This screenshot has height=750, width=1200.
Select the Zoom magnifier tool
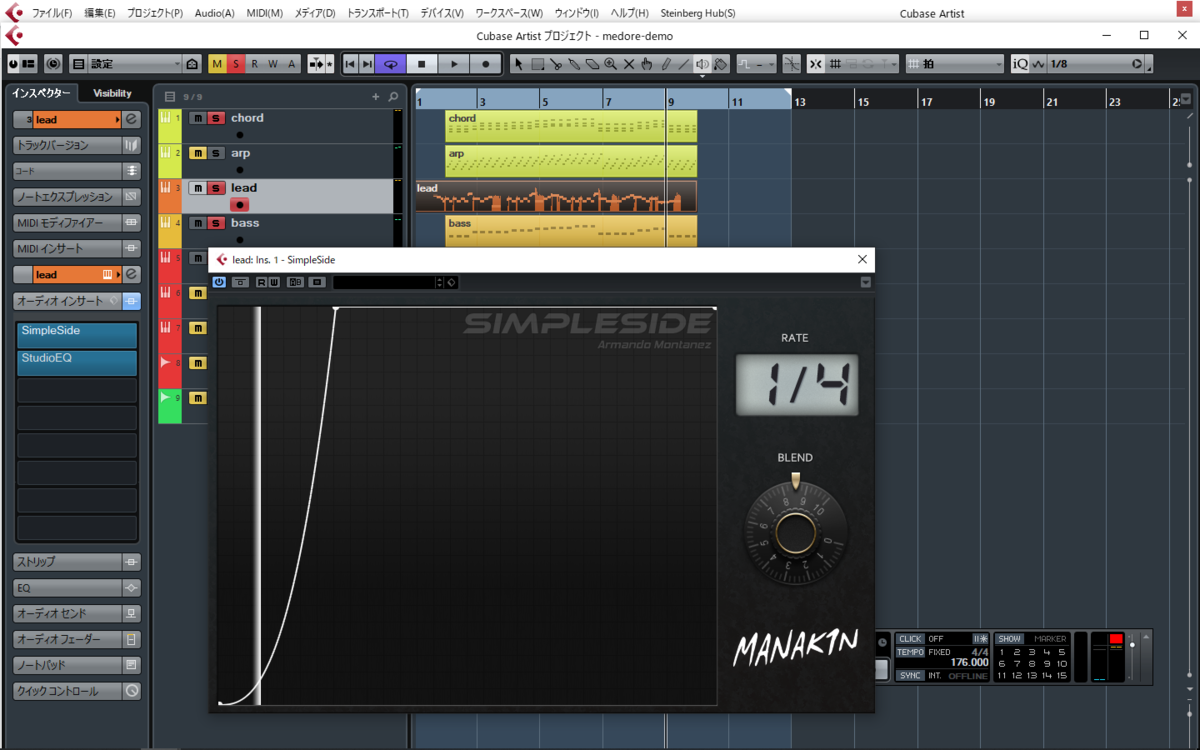tap(610, 64)
